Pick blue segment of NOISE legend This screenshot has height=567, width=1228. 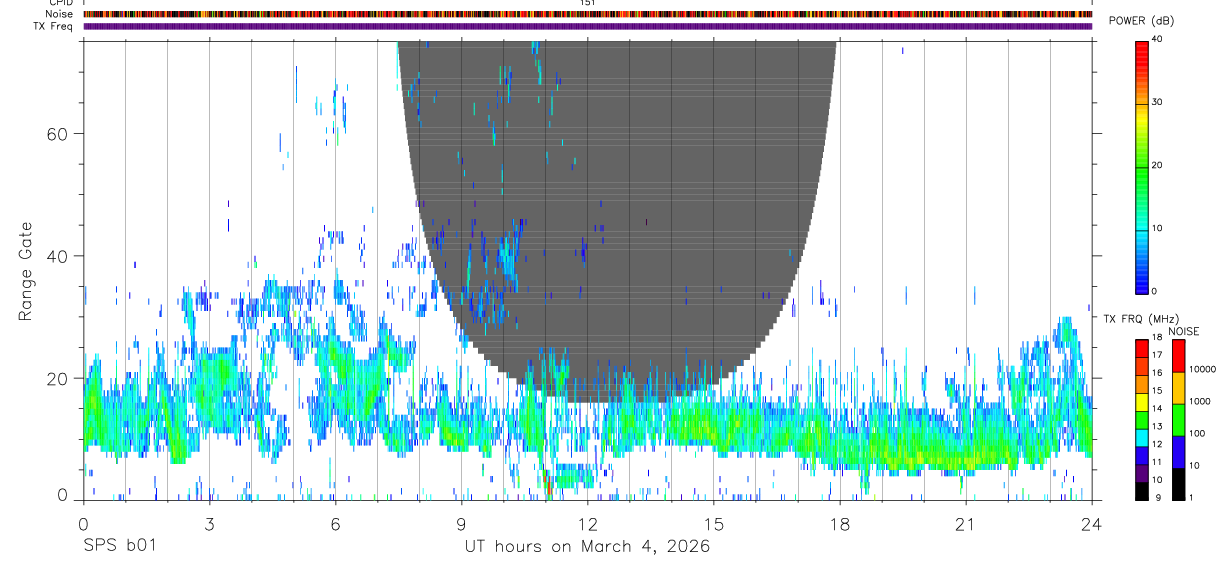[1178, 452]
